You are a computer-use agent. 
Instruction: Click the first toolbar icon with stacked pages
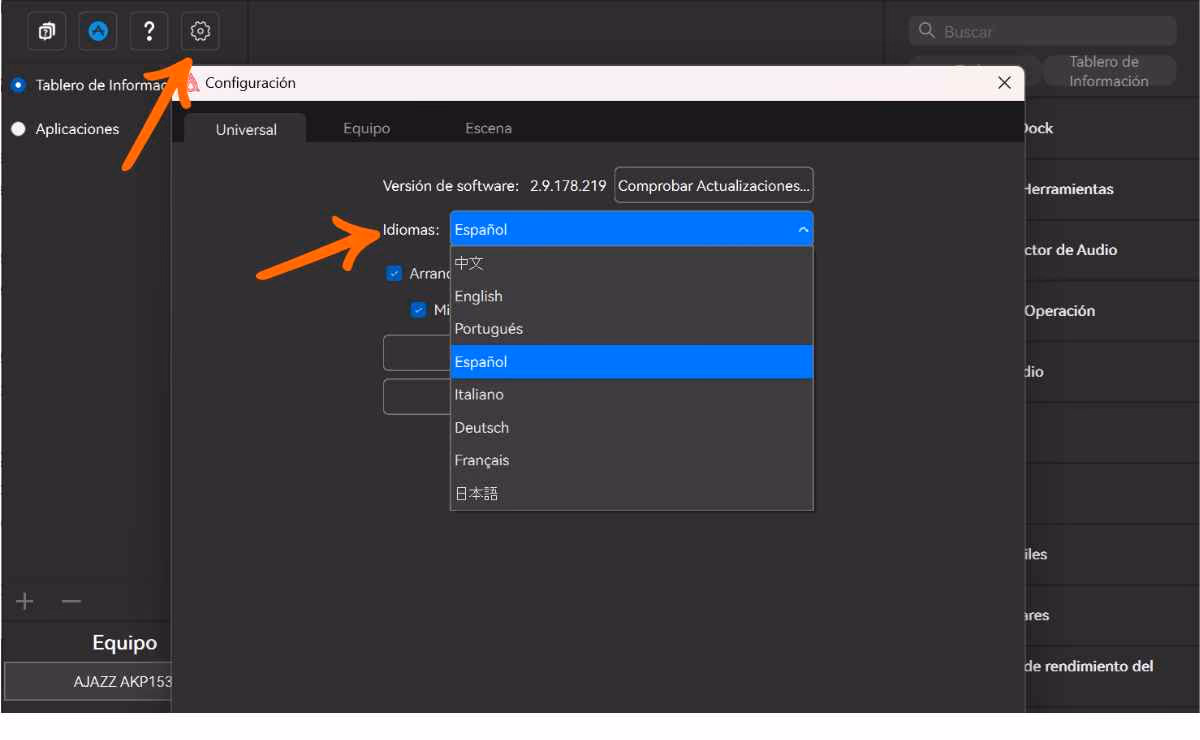point(47,32)
